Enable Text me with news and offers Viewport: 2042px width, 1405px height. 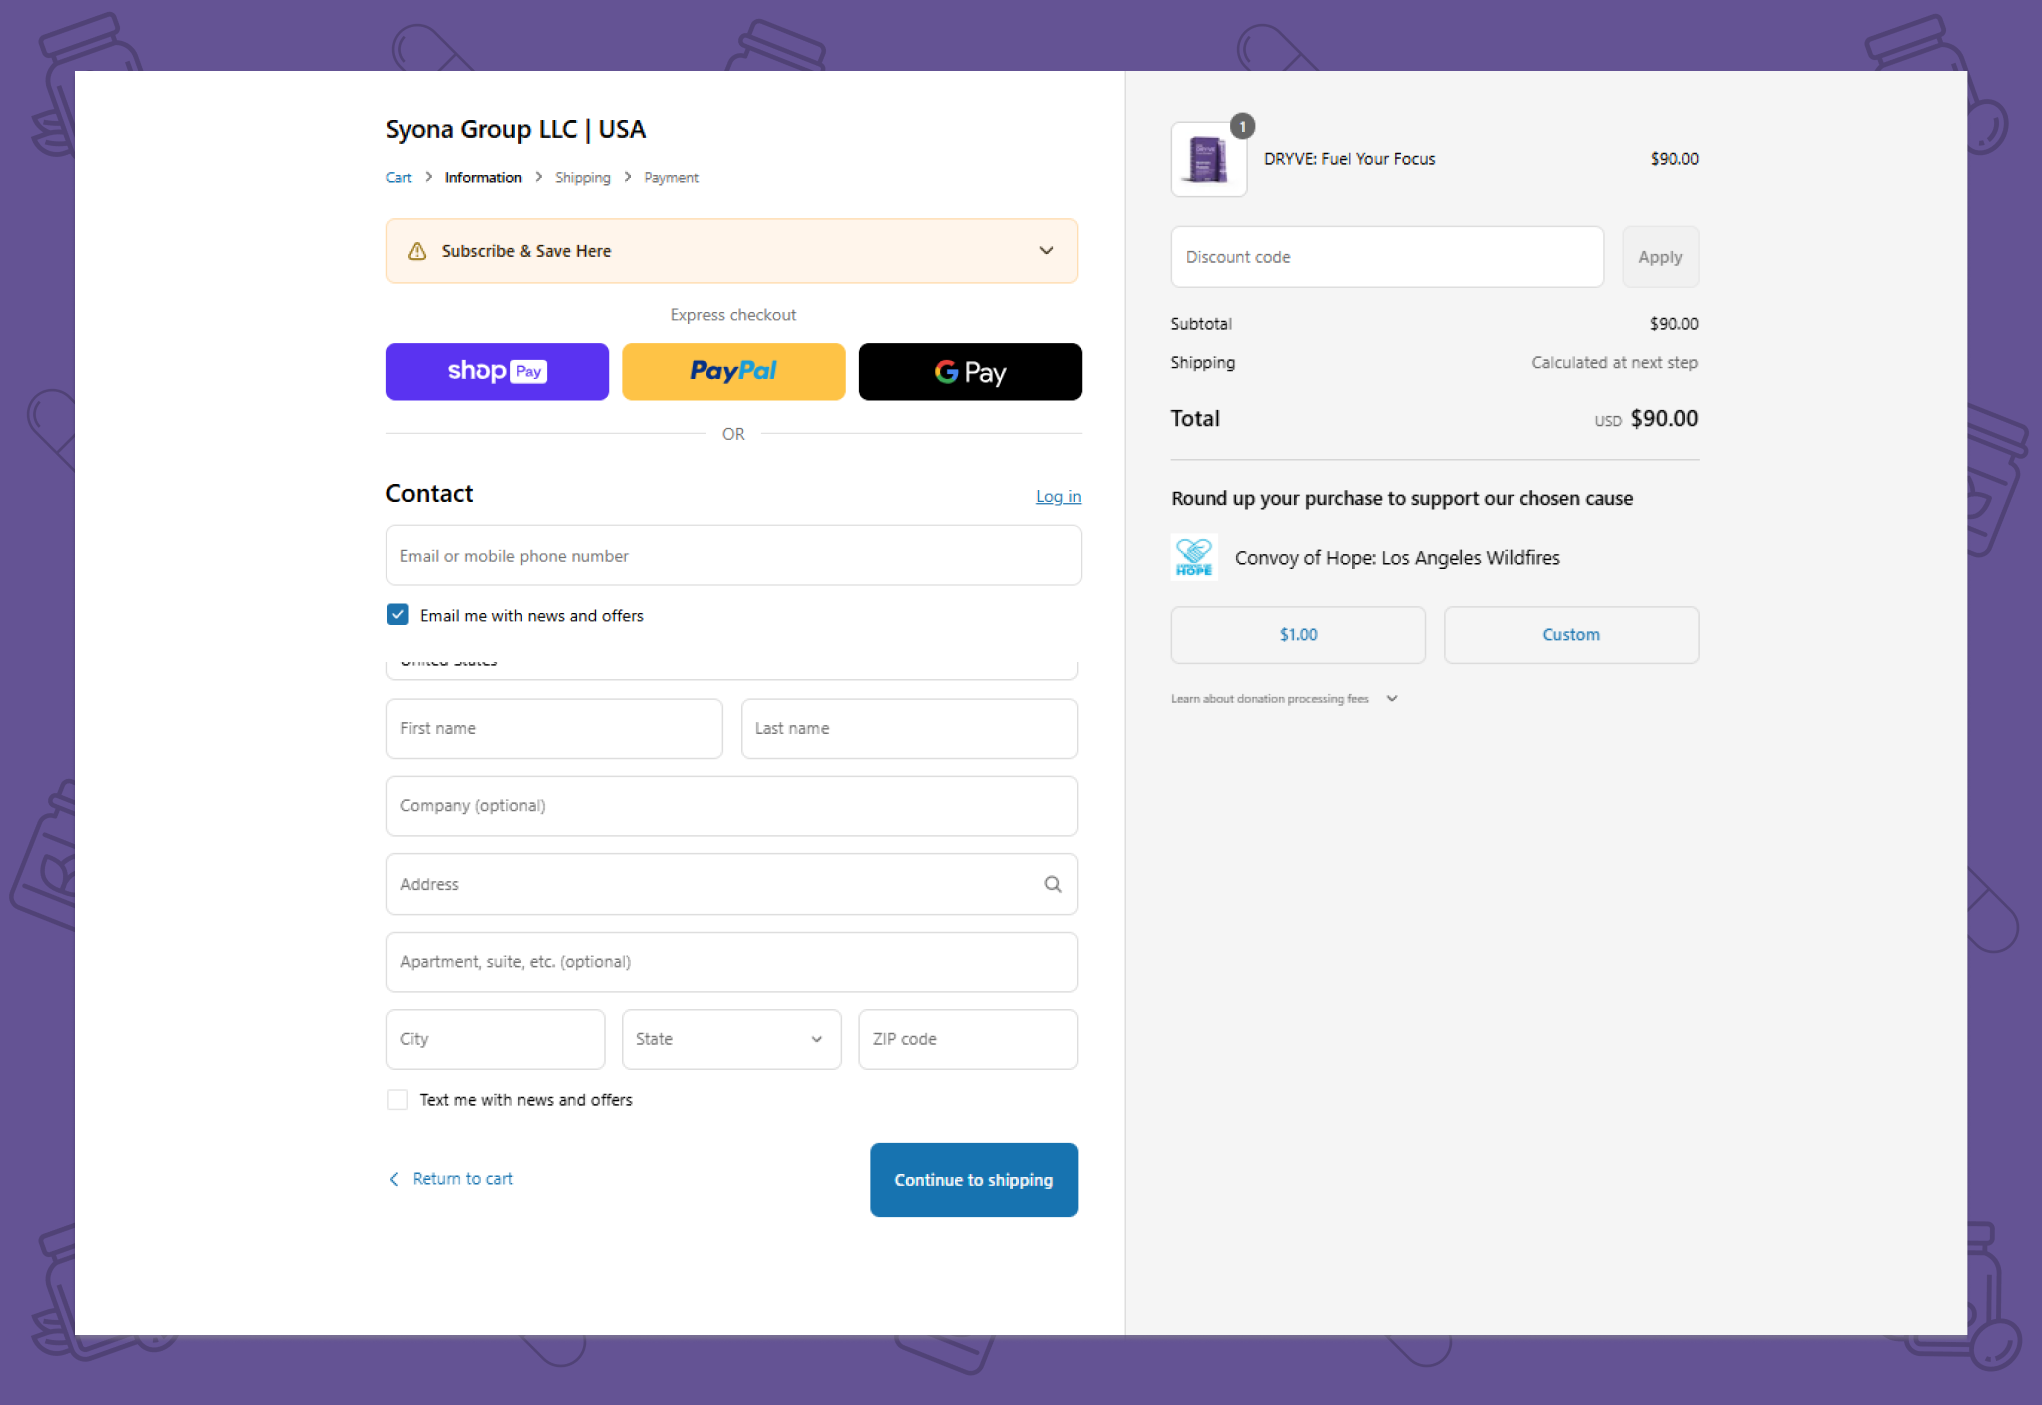398,1100
